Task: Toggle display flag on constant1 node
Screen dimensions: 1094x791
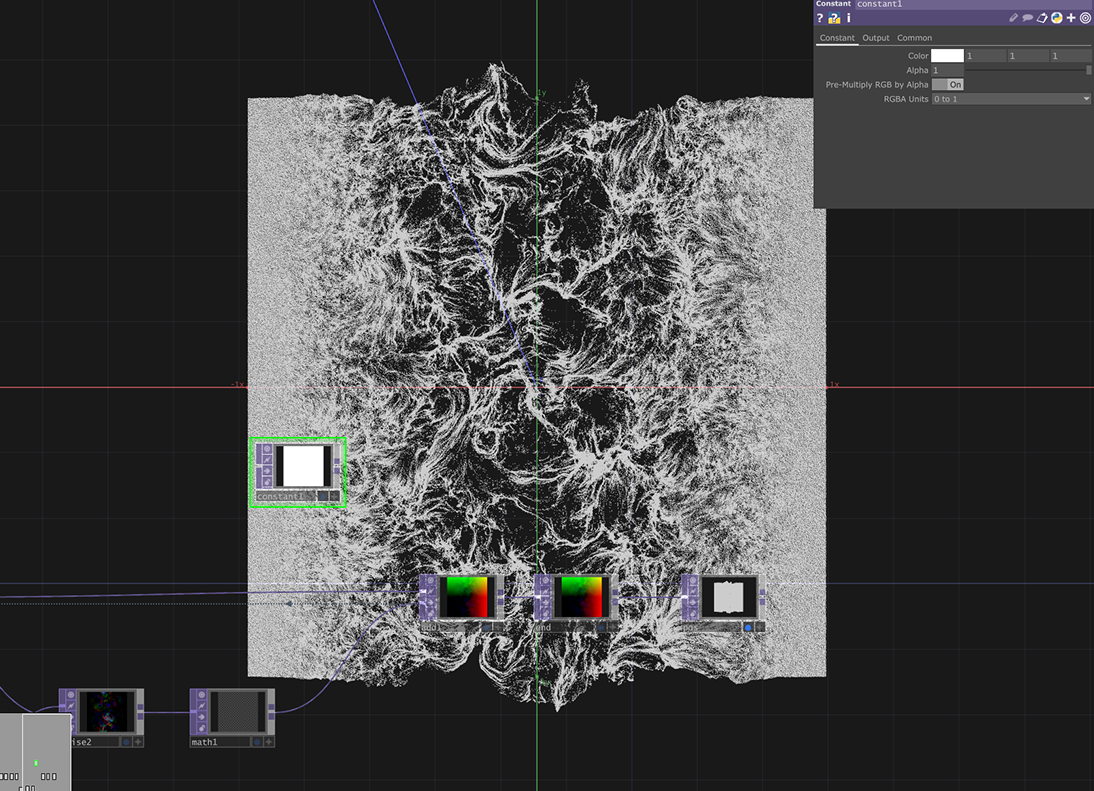Action: [323, 496]
